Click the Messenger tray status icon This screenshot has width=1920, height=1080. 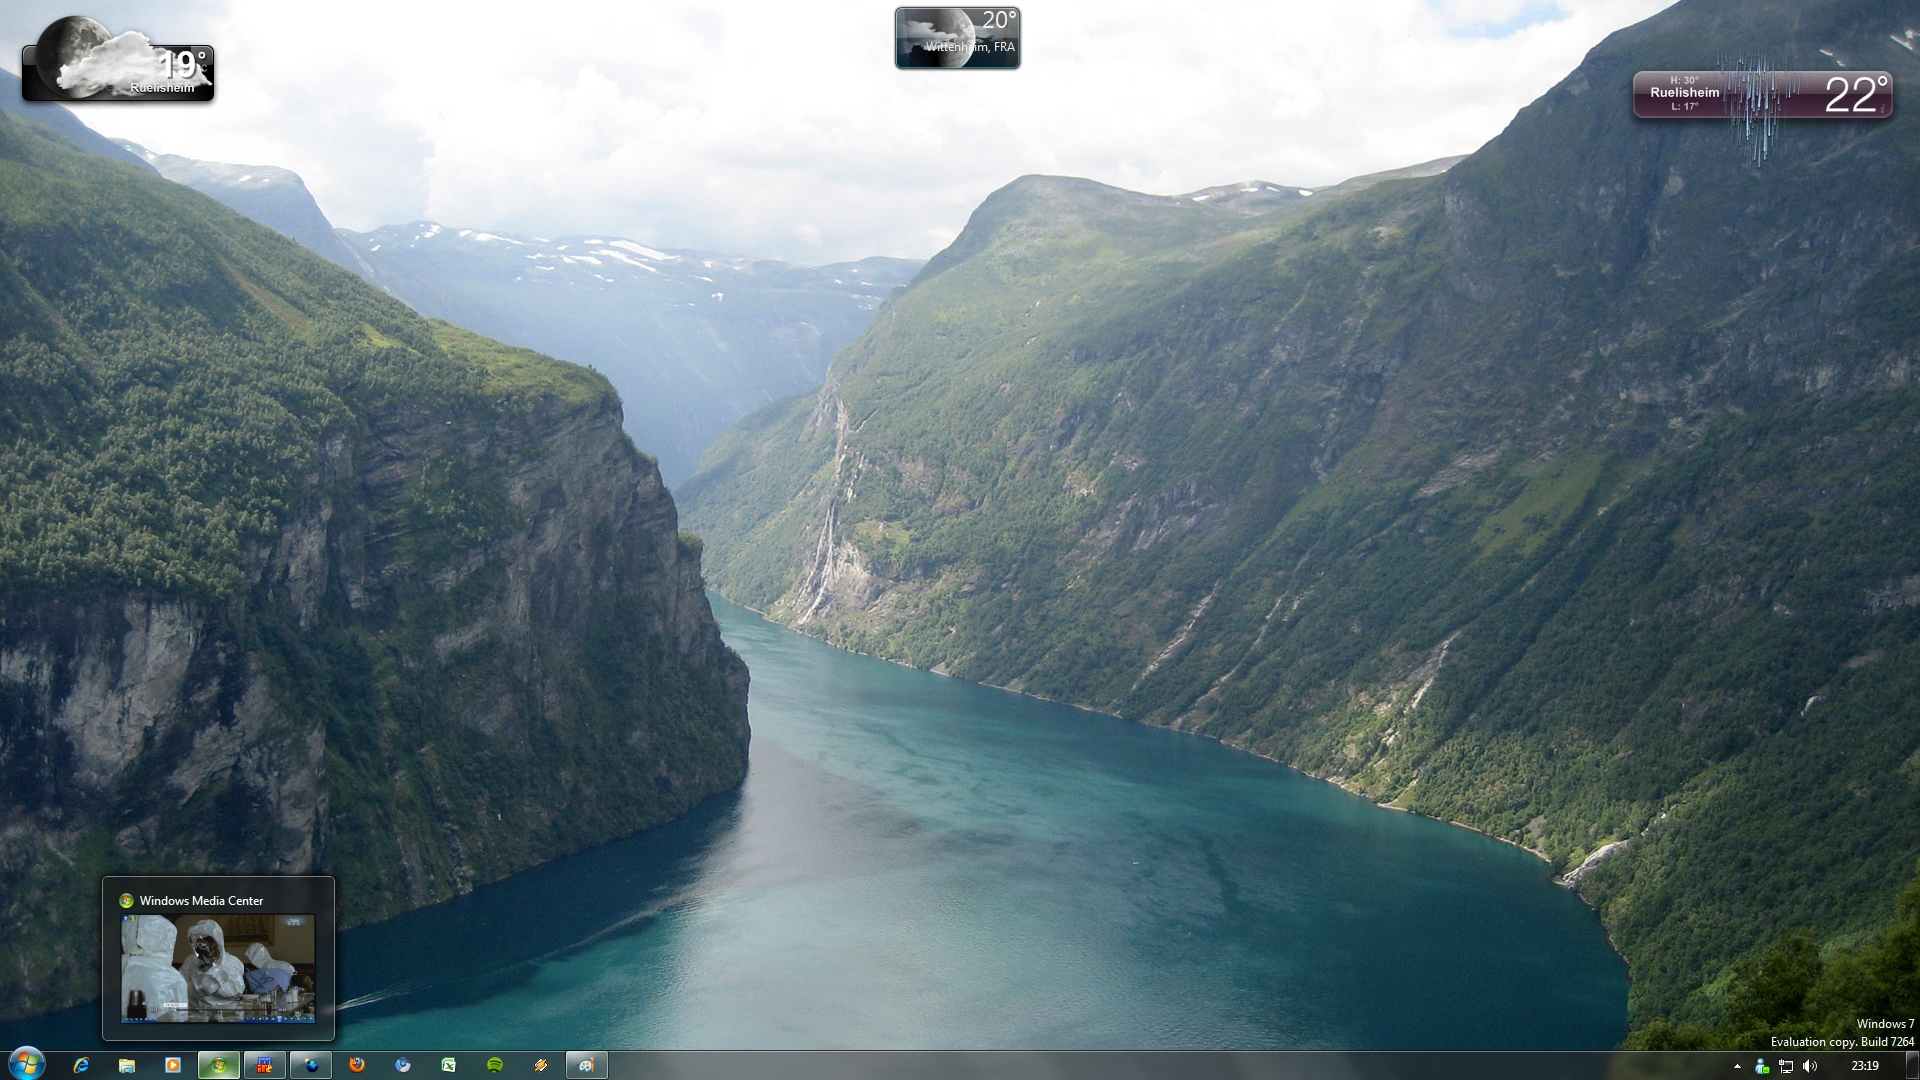click(1762, 1066)
